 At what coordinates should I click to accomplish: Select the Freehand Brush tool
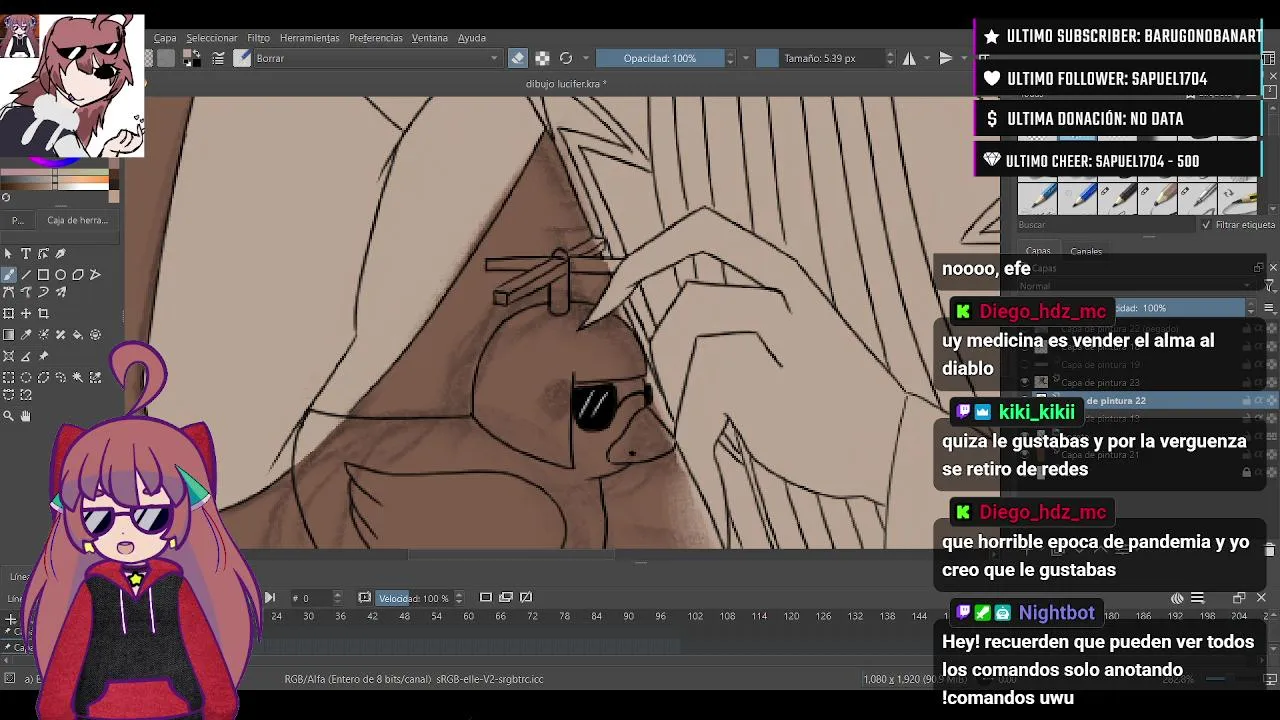[x=8, y=274]
